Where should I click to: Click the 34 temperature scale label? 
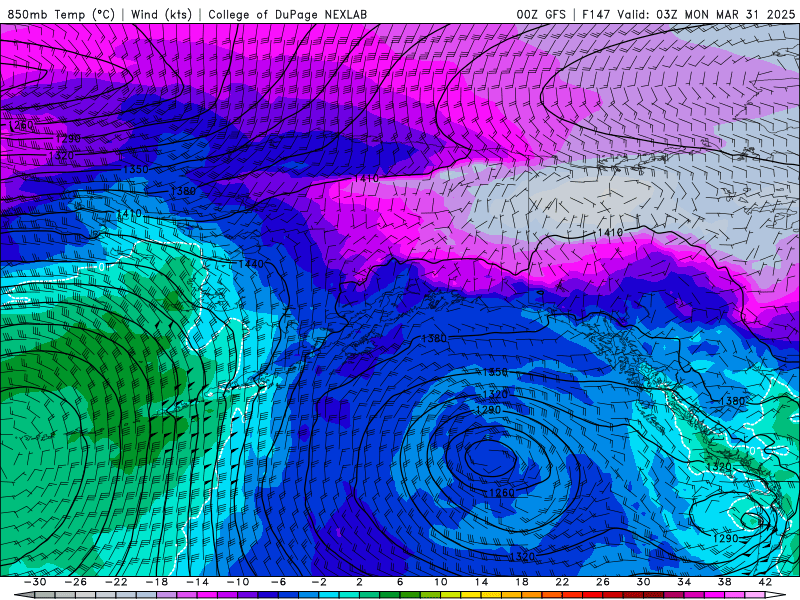click(x=684, y=582)
